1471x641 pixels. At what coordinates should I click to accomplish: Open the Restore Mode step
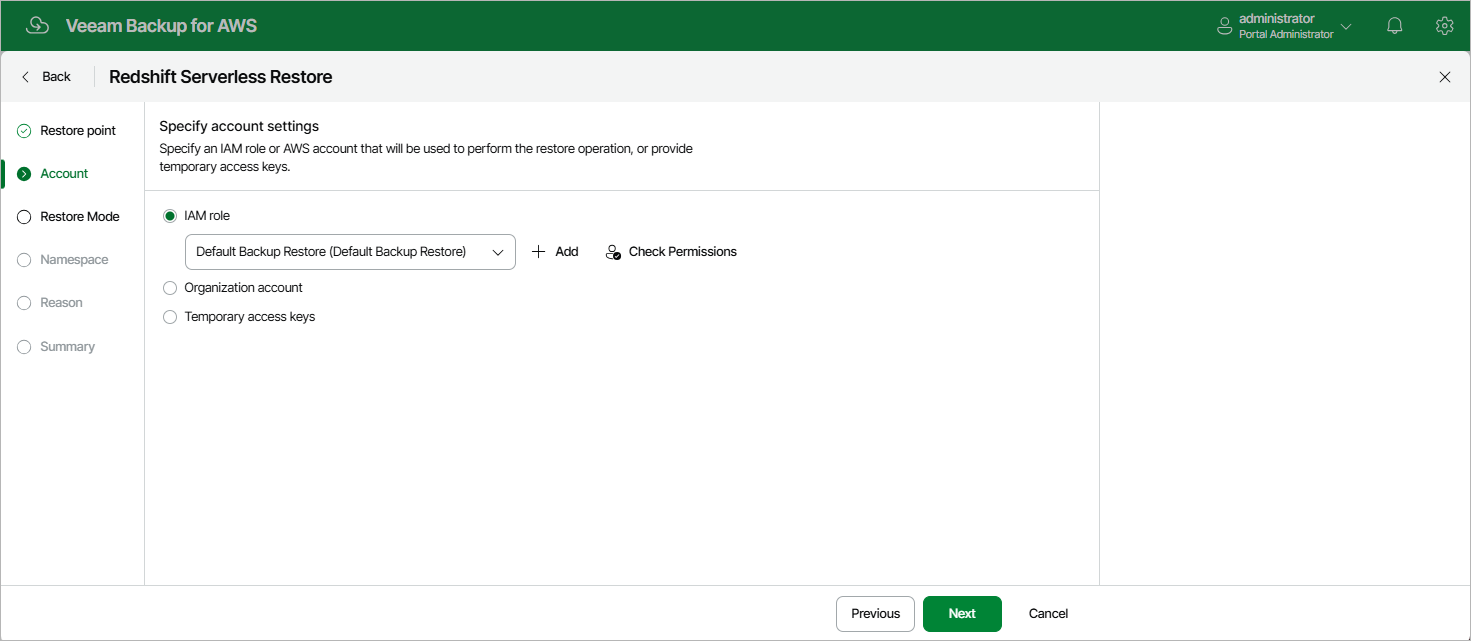[x=80, y=217]
